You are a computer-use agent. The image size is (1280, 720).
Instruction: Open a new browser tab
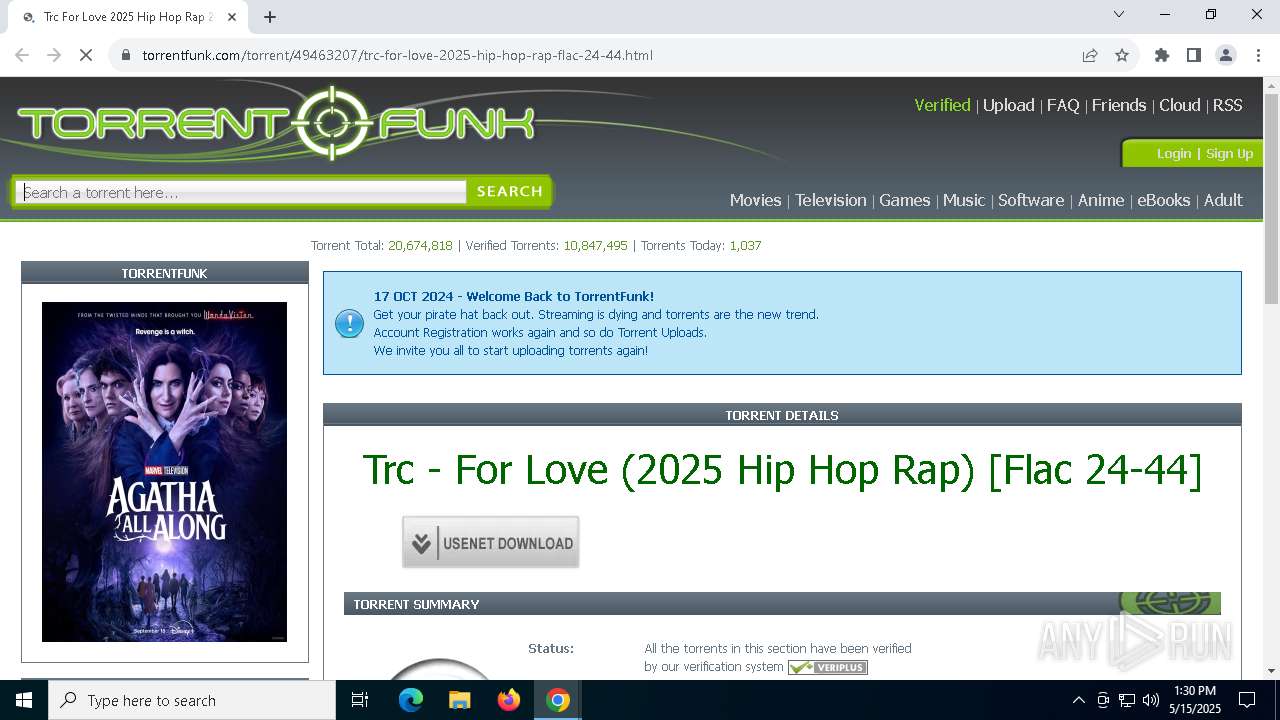(x=270, y=16)
